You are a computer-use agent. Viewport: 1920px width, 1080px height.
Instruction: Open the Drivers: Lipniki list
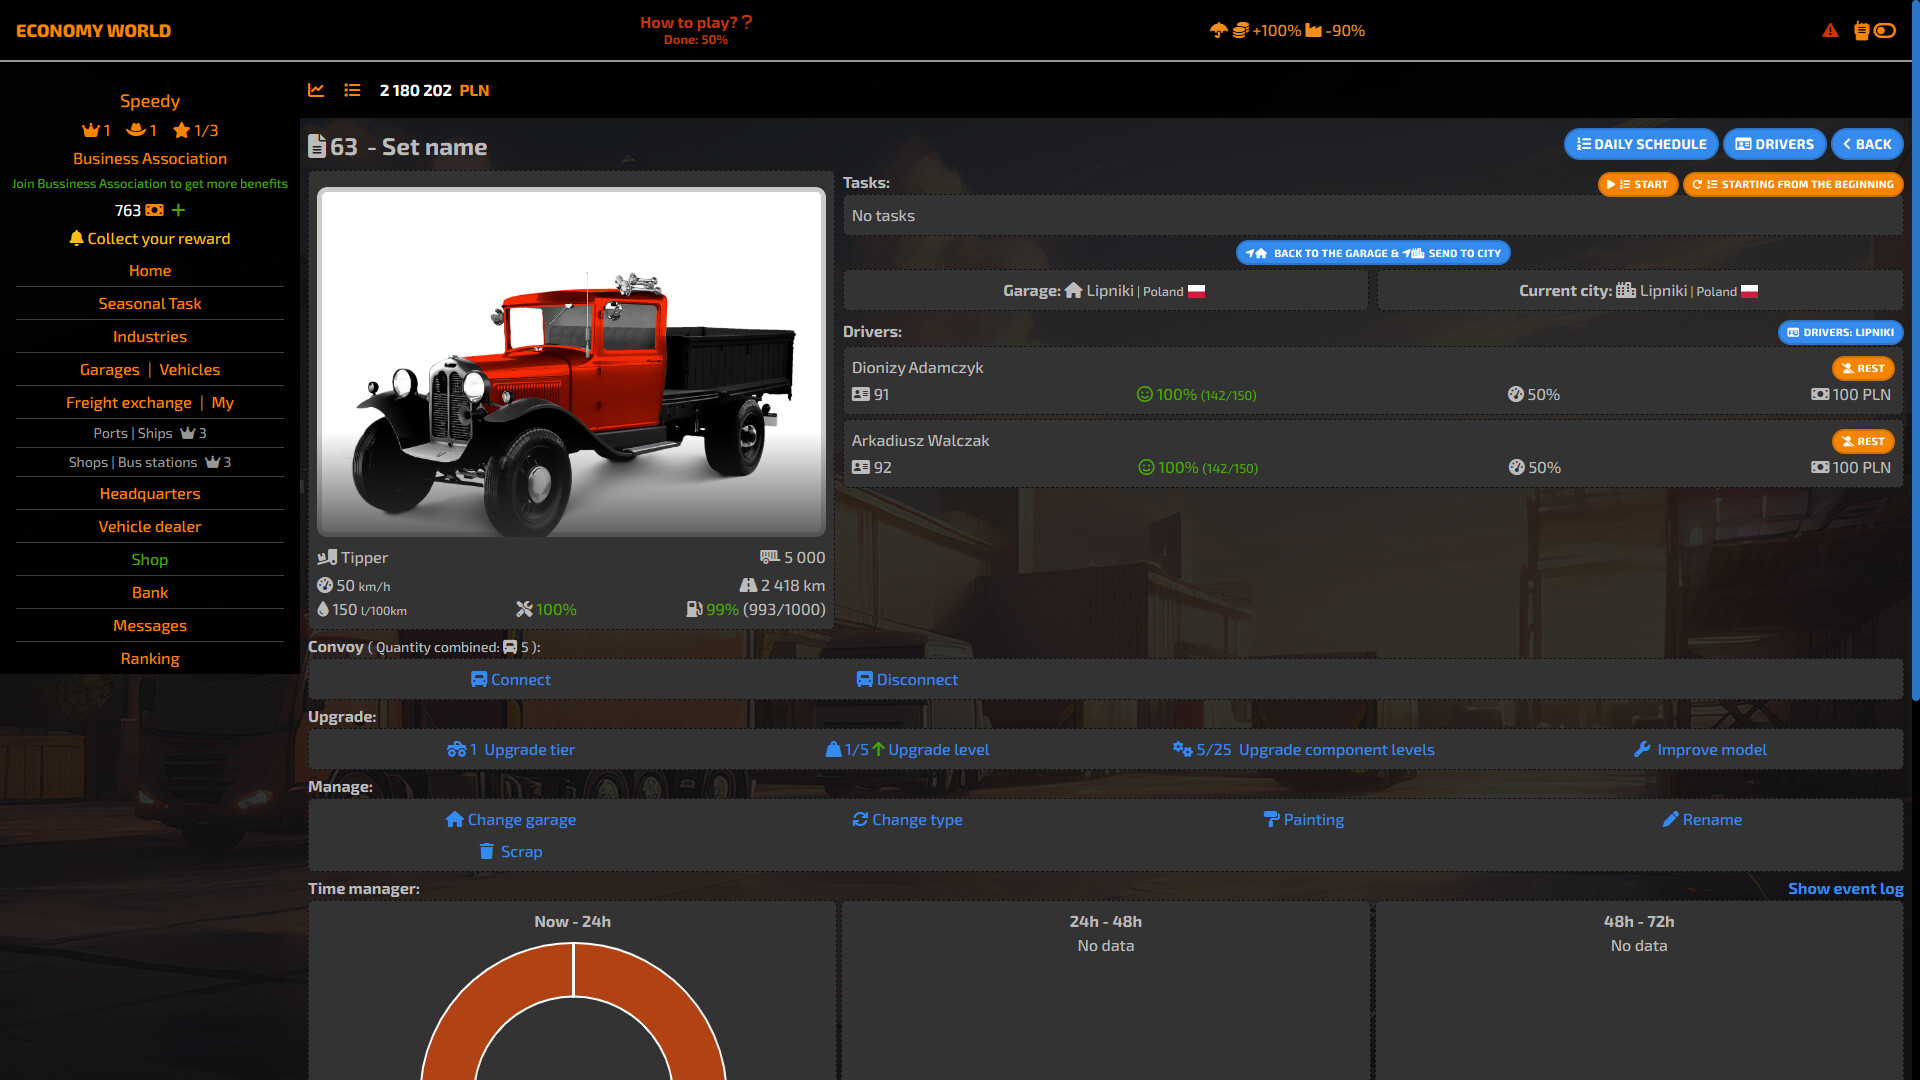1840,332
